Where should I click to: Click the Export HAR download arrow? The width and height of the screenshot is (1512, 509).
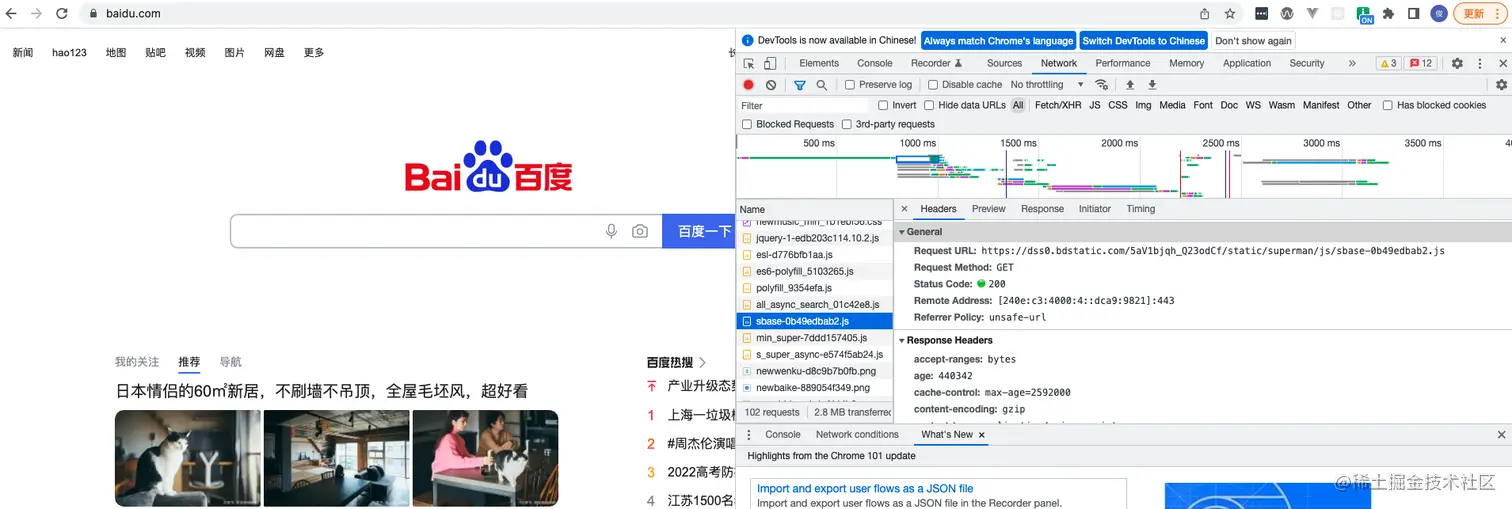tap(1152, 85)
